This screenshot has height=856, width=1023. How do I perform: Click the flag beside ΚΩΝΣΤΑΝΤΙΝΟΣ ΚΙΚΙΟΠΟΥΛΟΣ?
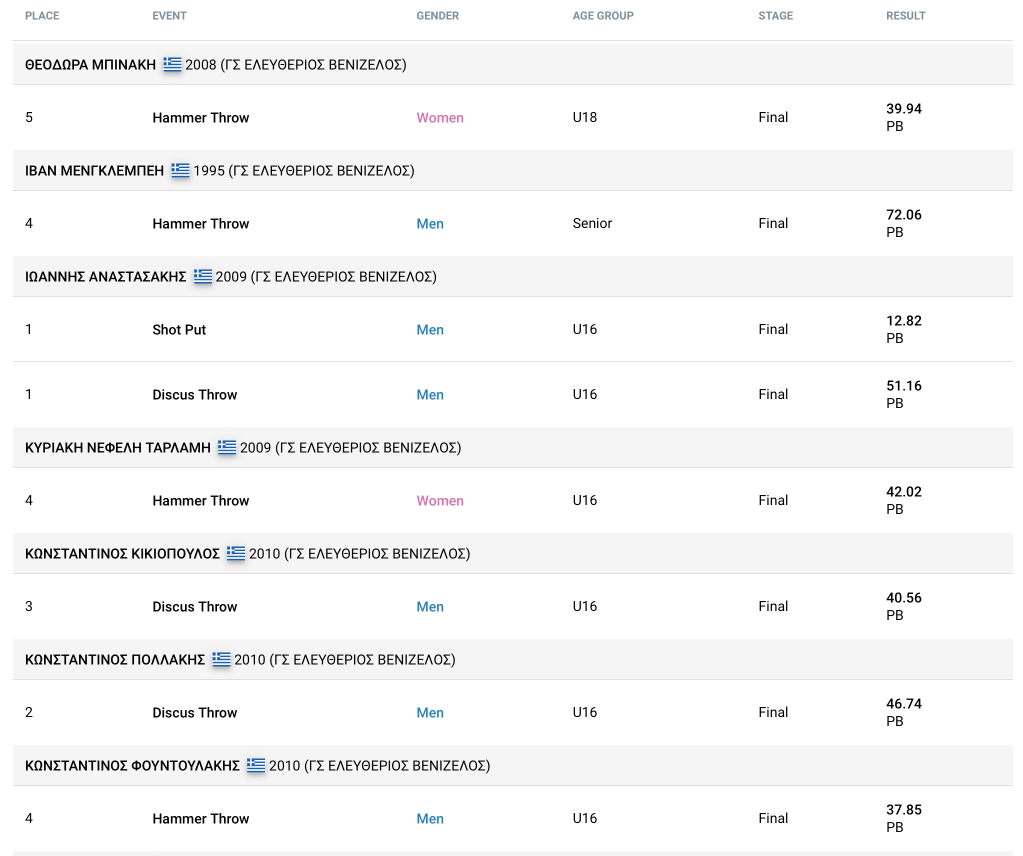click(236, 554)
